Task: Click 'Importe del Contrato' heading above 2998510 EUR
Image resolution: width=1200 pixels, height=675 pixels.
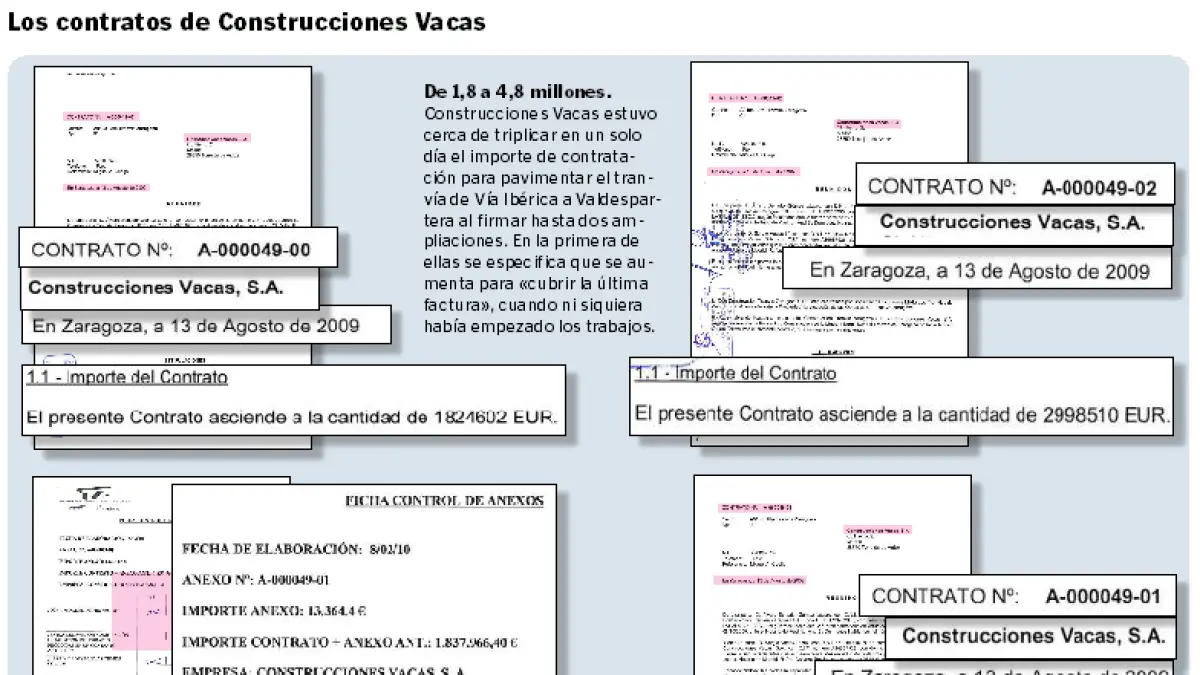Action: pyautogui.click(x=736, y=374)
